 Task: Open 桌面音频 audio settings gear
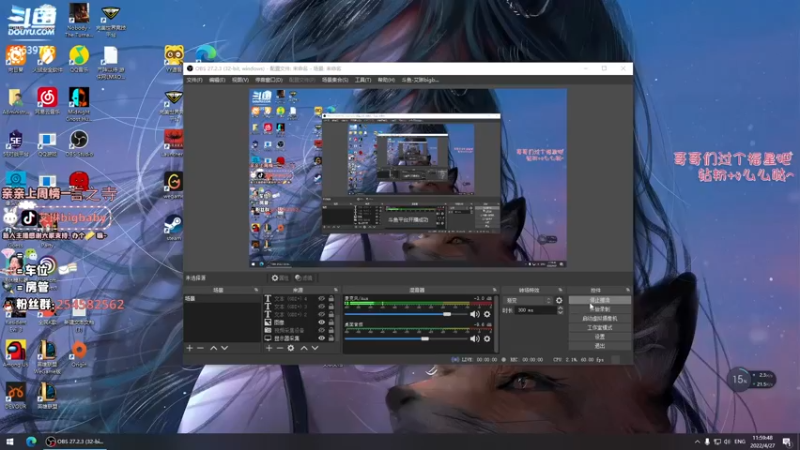click(487, 339)
